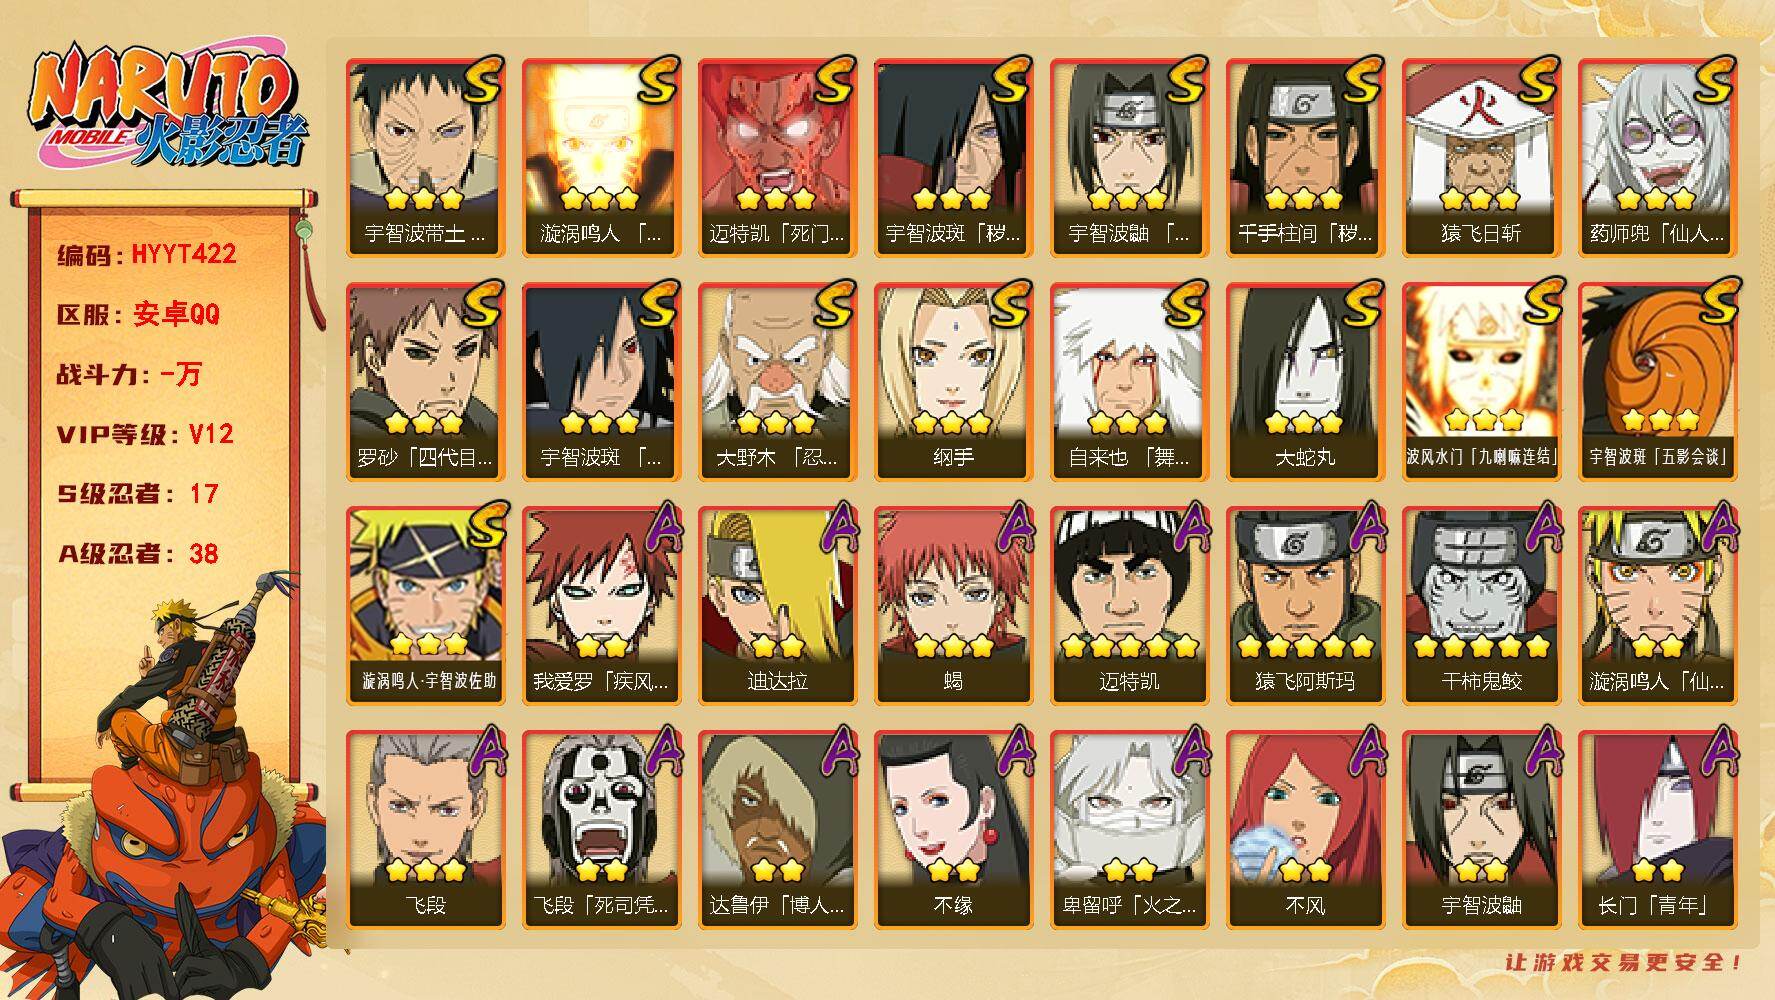Select the 猿飞日斩 ninja card
The height and width of the screenshot is (1000, 1775).
tap(1481, 158)
